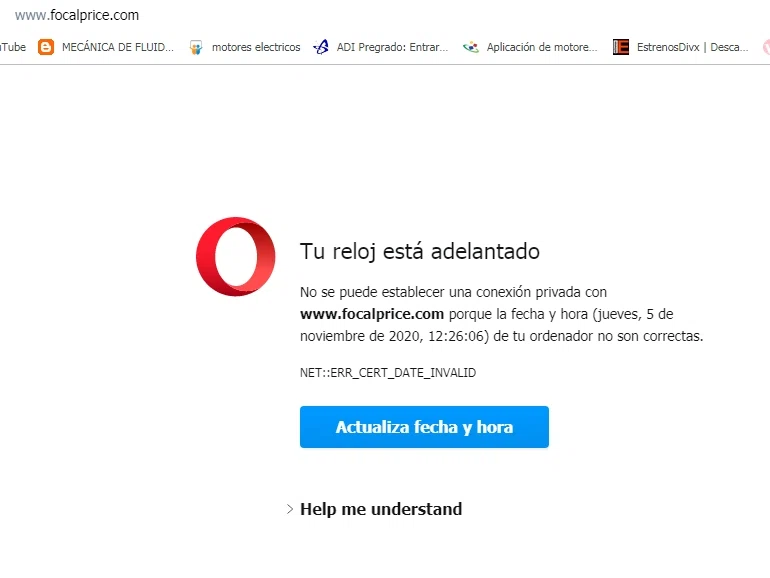Click the orange Blogger bookmark icon
Viewport: 770px width, 578px height.
46,47
